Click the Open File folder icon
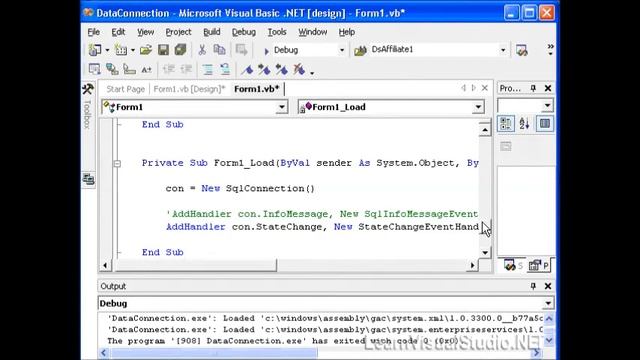The height and width of the screenshot is (360, 640). pyautogui.click(x=146, y=50)
